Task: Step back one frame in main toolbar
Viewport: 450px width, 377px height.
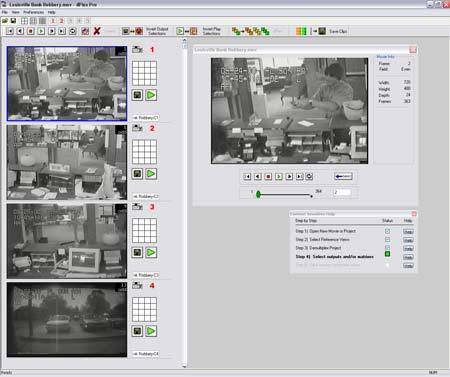Action: click(20, 31)
